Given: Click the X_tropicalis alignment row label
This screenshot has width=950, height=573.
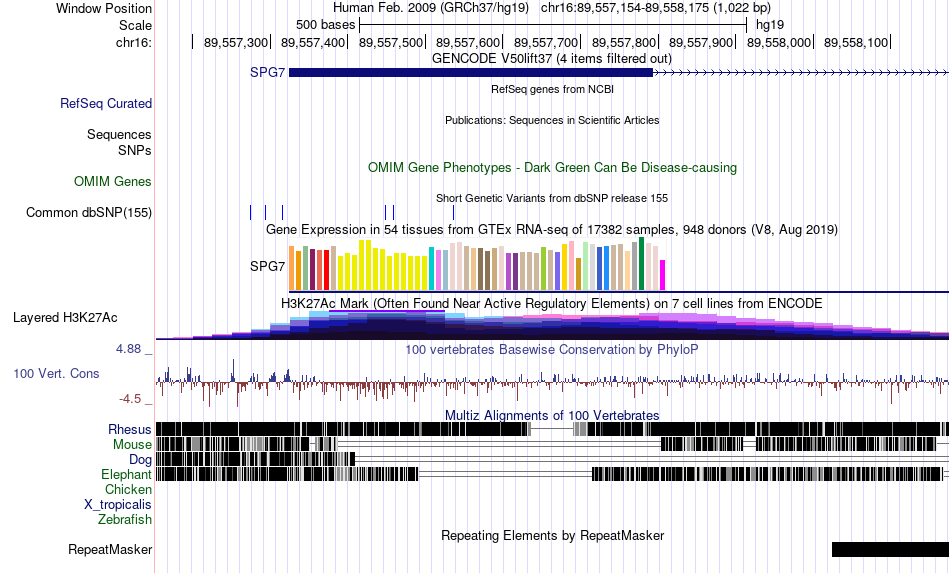Looking at the screenshot, I should click(118, 505).
